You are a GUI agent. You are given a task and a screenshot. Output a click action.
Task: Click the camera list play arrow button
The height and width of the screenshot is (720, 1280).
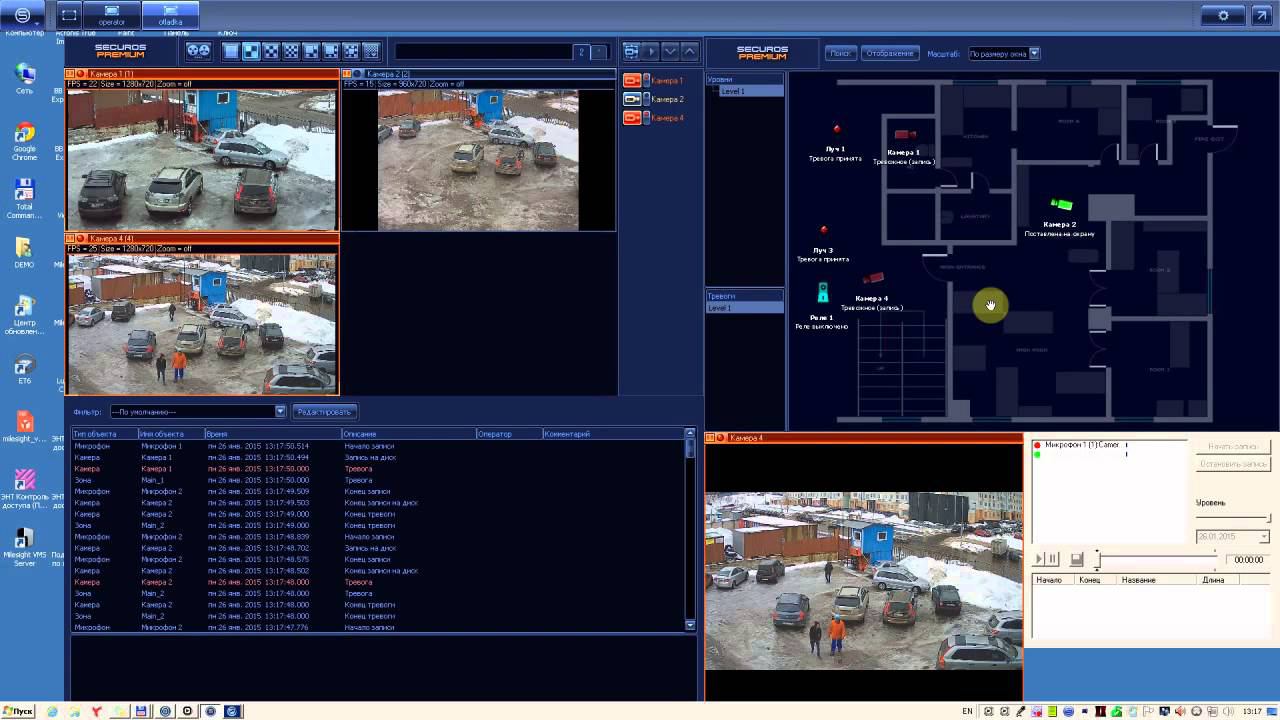click(651, 51)
